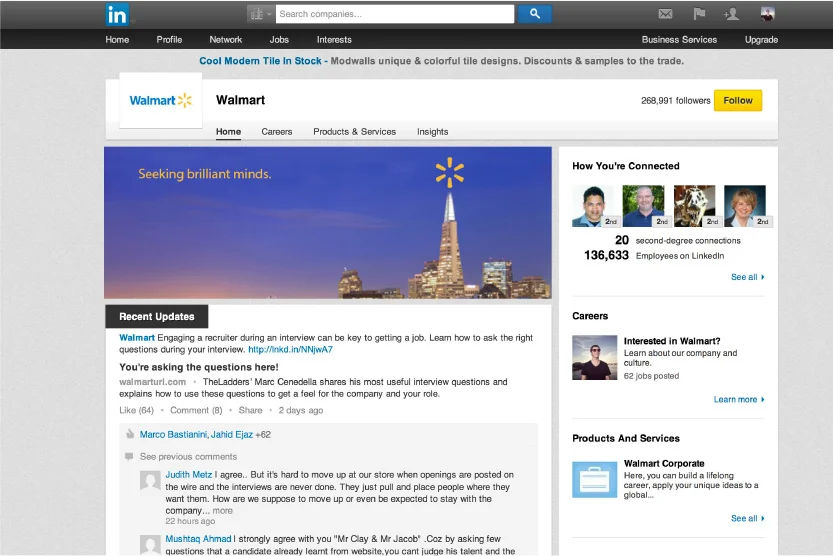Open fourth connection photo of blonde woman
The width and height of the screenshot is (833, 556).
pos(745,206)
